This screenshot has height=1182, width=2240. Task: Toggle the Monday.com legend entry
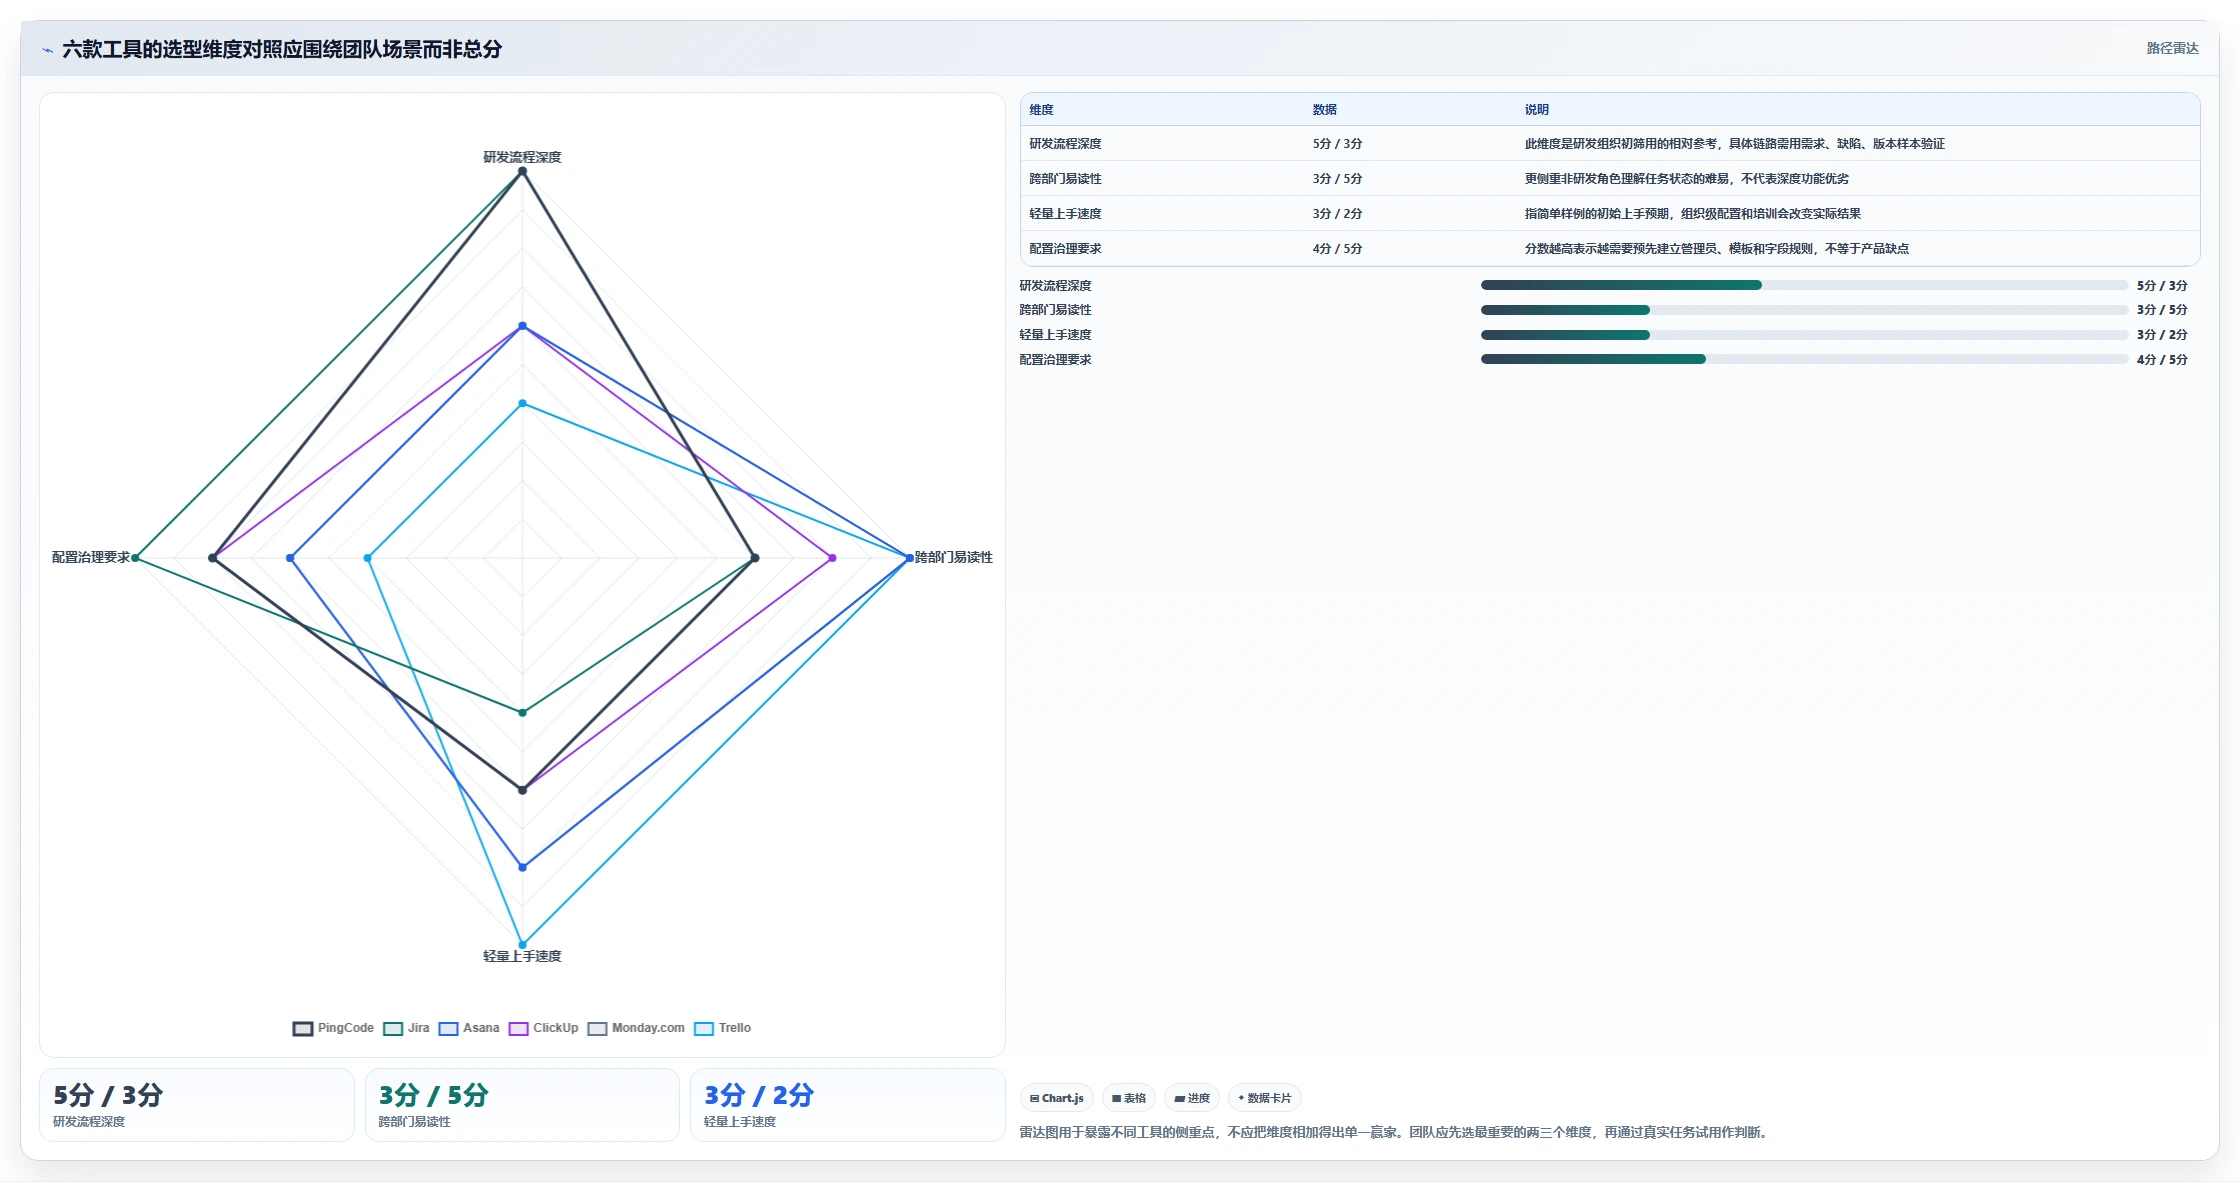click(636, 1028)
